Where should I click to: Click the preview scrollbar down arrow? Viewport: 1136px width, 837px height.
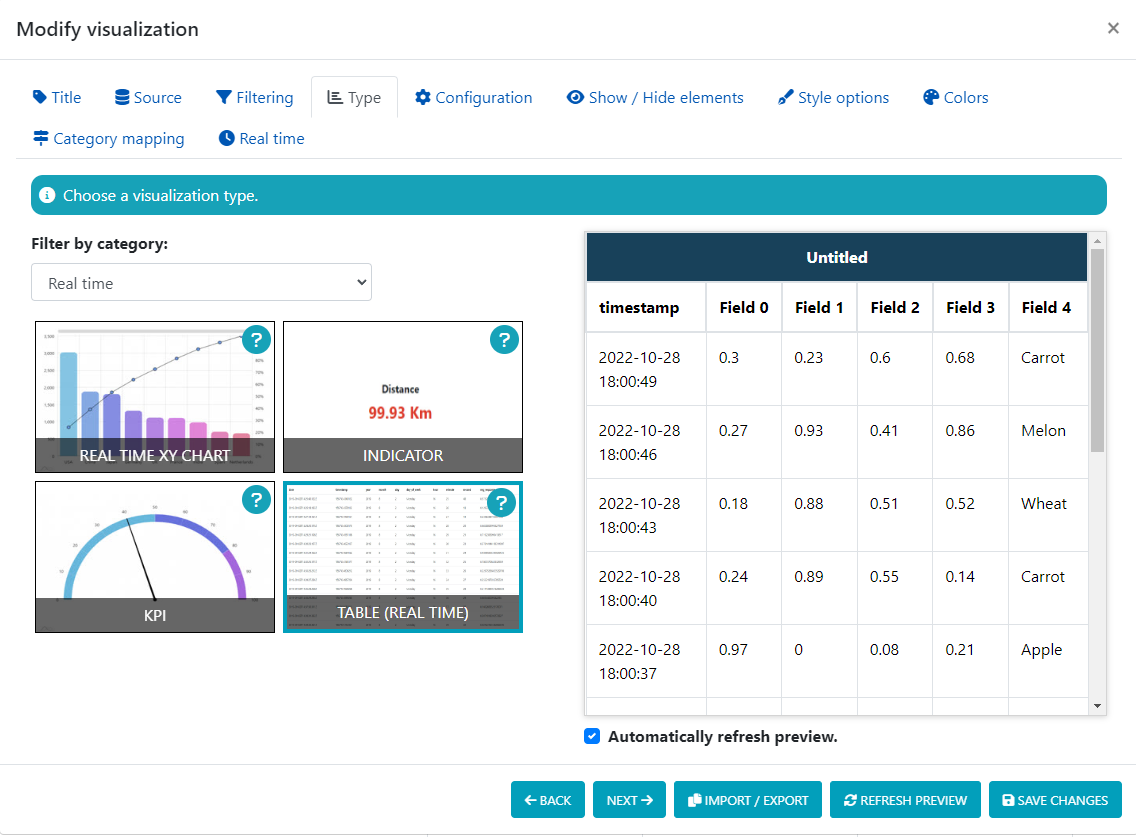coord(1097,706)
